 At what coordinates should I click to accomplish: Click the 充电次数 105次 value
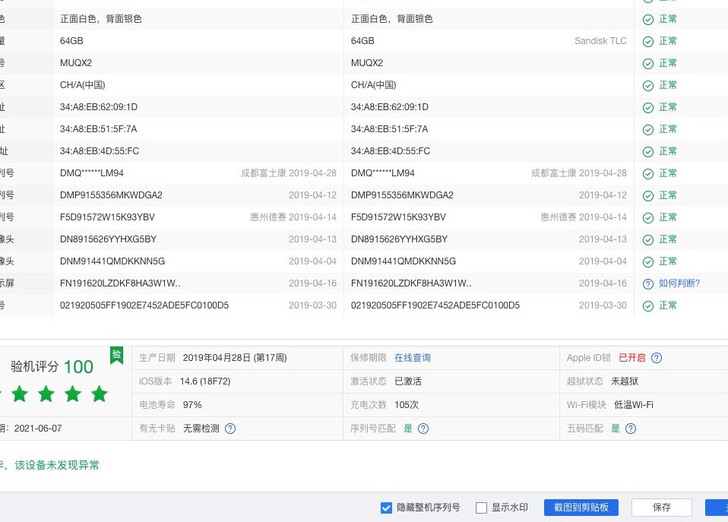[406, 405]
